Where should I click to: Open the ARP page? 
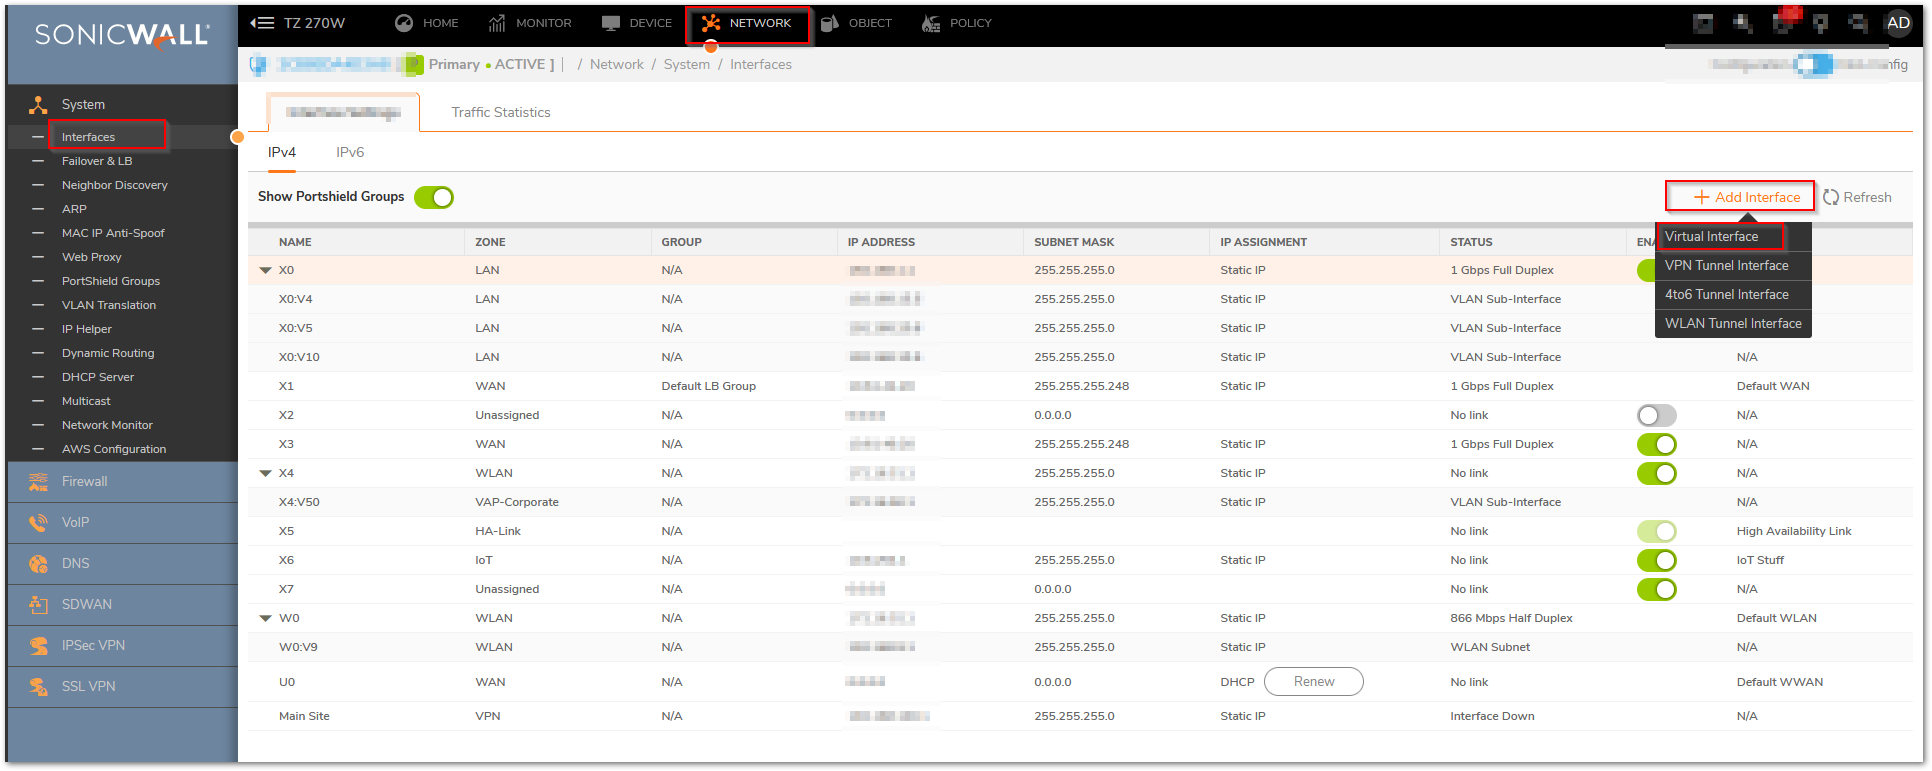click(74, 209)
